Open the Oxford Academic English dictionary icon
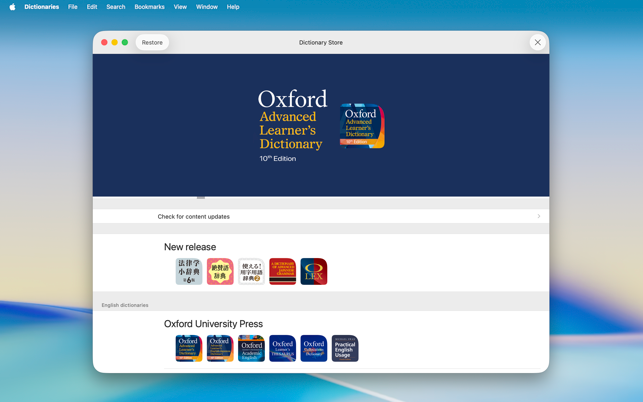Viewport: 643px width, 402px height. click(251, 348)
